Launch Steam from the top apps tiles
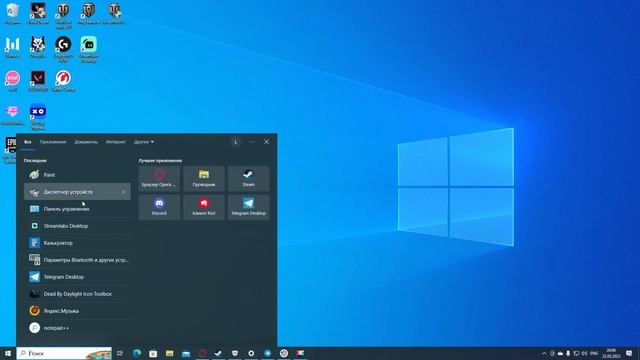The width and height of the screenshot is (640, 360). (249, 179)
